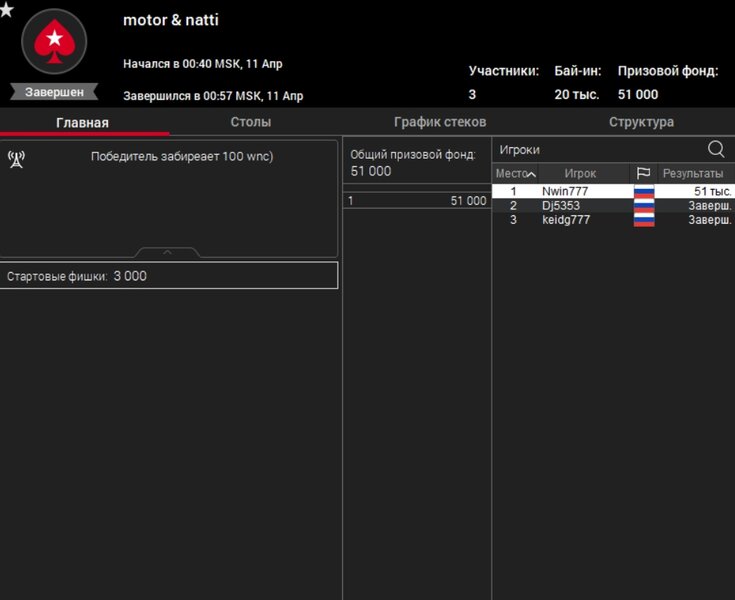This screenshot has height=600, width=735.
Task: Sort players by Игрок column
Action: pos(580,173)
